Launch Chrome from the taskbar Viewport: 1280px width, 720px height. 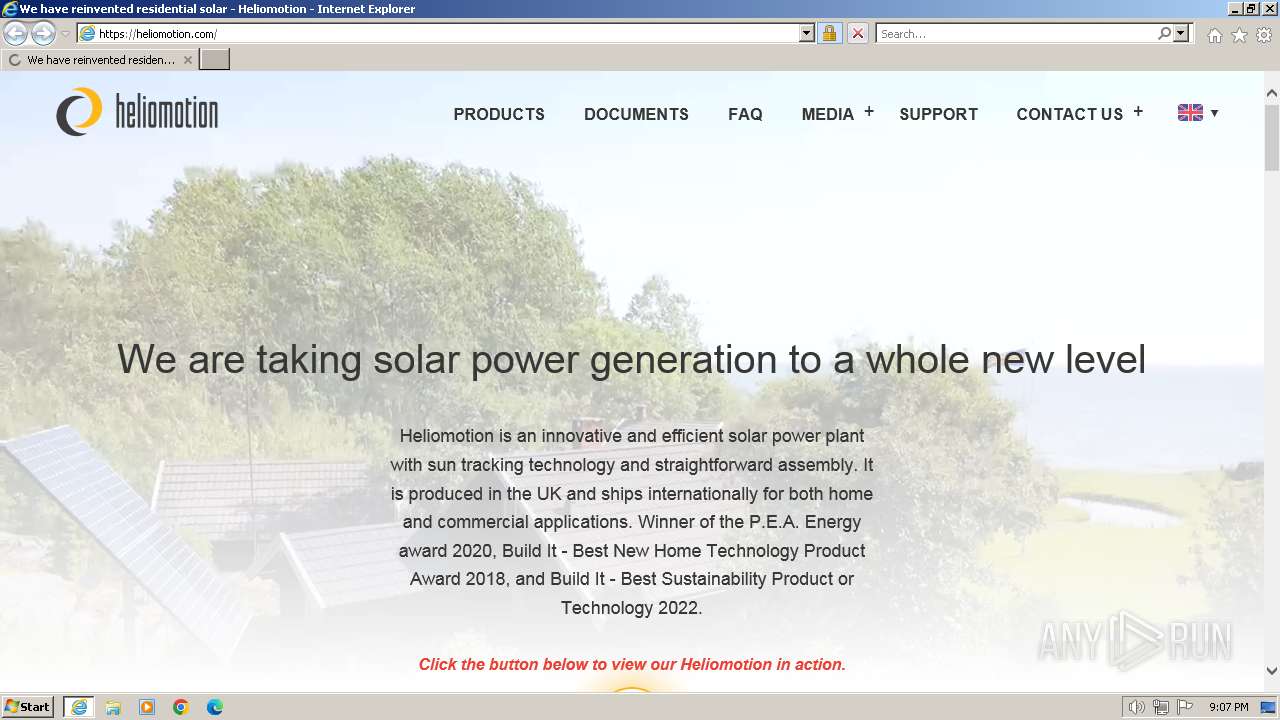181,707
